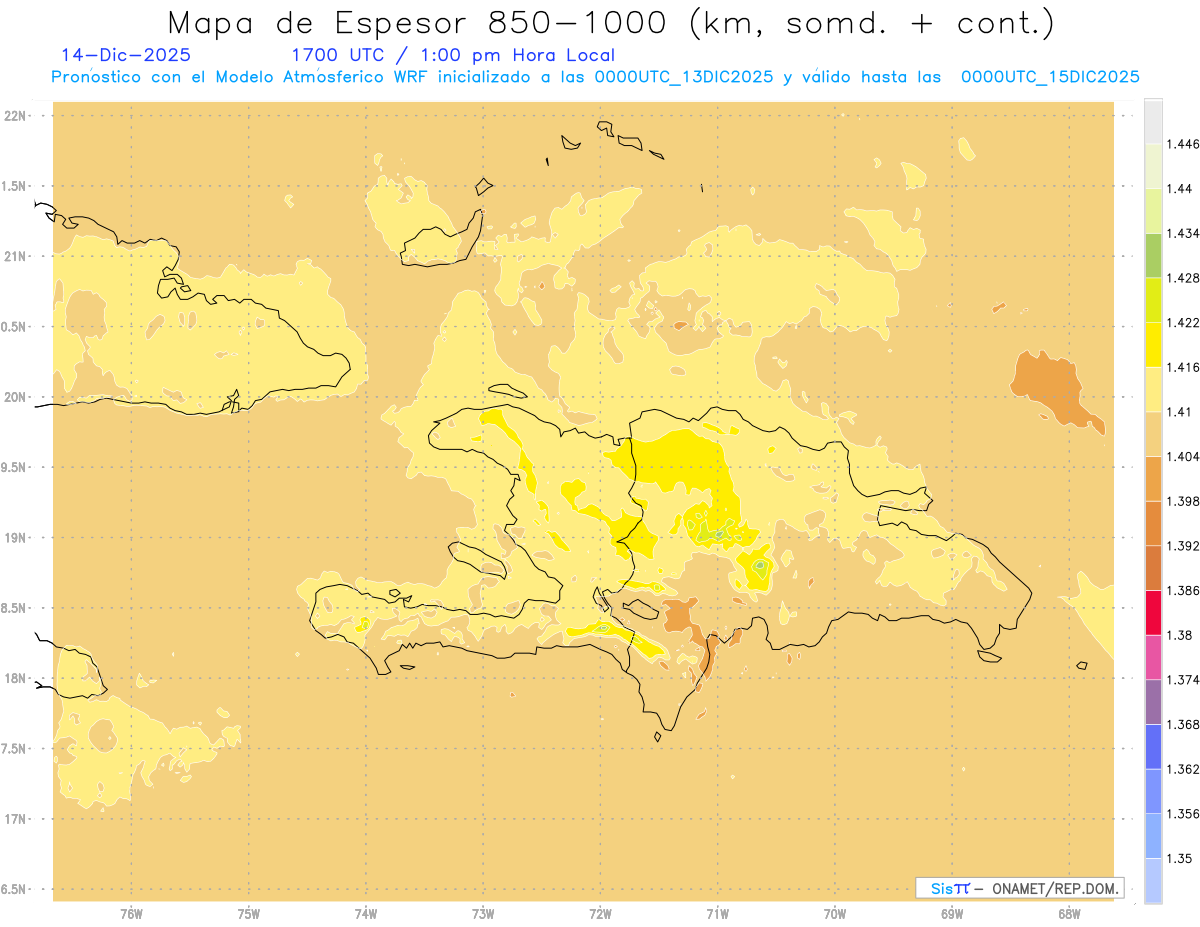Click the '73W' longitude axis label
Image resolution: width=1200 pixels, height=927 pixels.
(x=483, y=914)
